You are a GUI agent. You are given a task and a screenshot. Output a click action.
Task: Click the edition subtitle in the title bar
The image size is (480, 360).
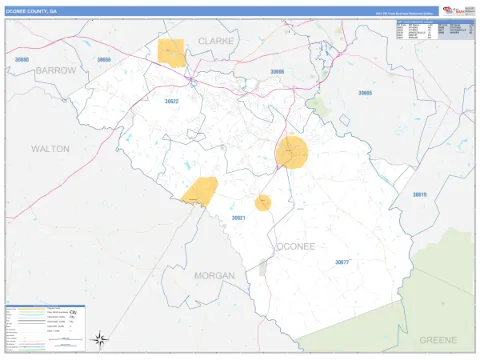[x=404, y=14]
